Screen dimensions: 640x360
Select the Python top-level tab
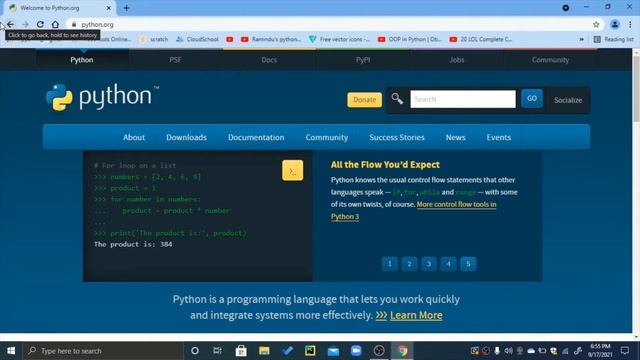coord(82,60)
